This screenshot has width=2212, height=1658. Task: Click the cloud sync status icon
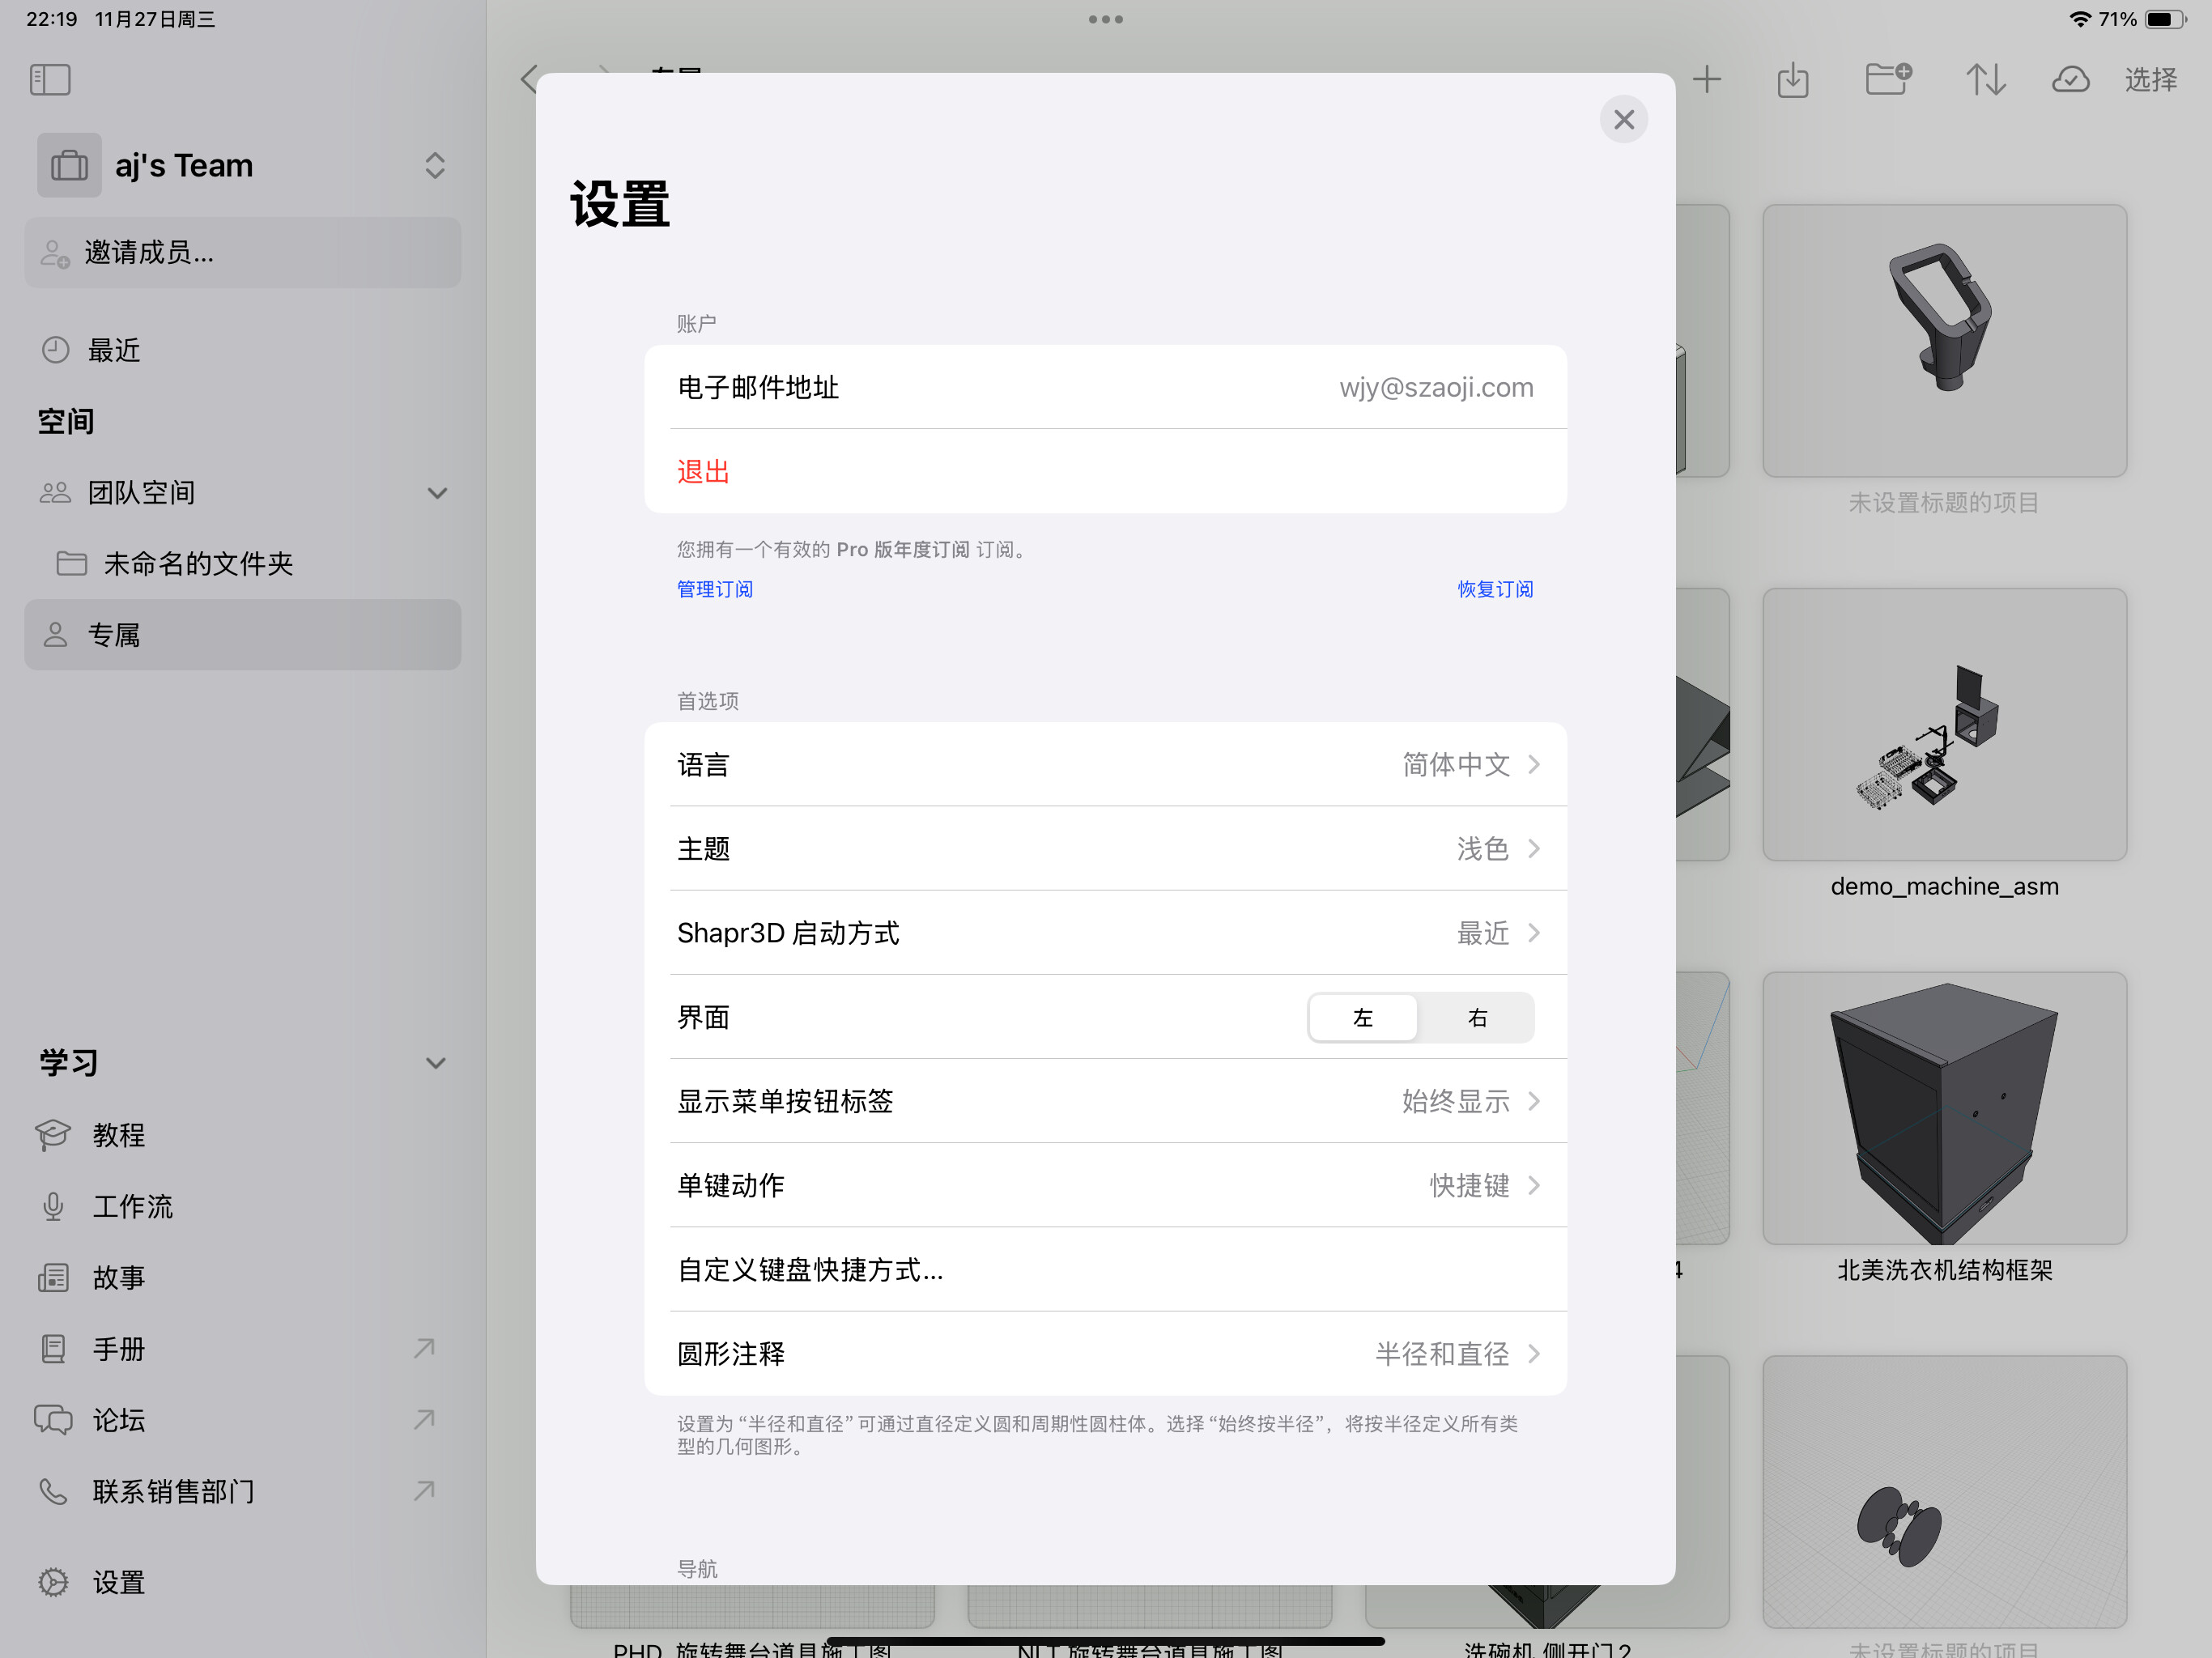pyautogui.click(x=2070, y=79)
